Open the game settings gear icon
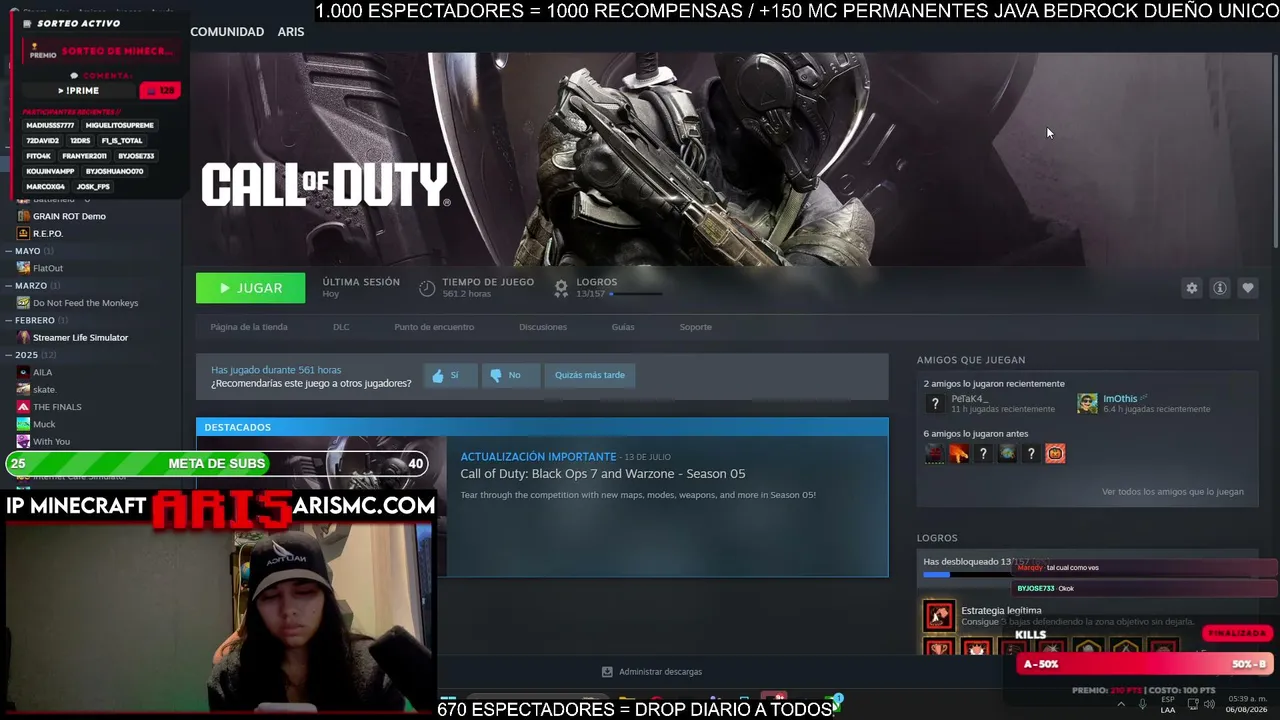This screenshot has height=720, width=1280. tap(1191, 288)
